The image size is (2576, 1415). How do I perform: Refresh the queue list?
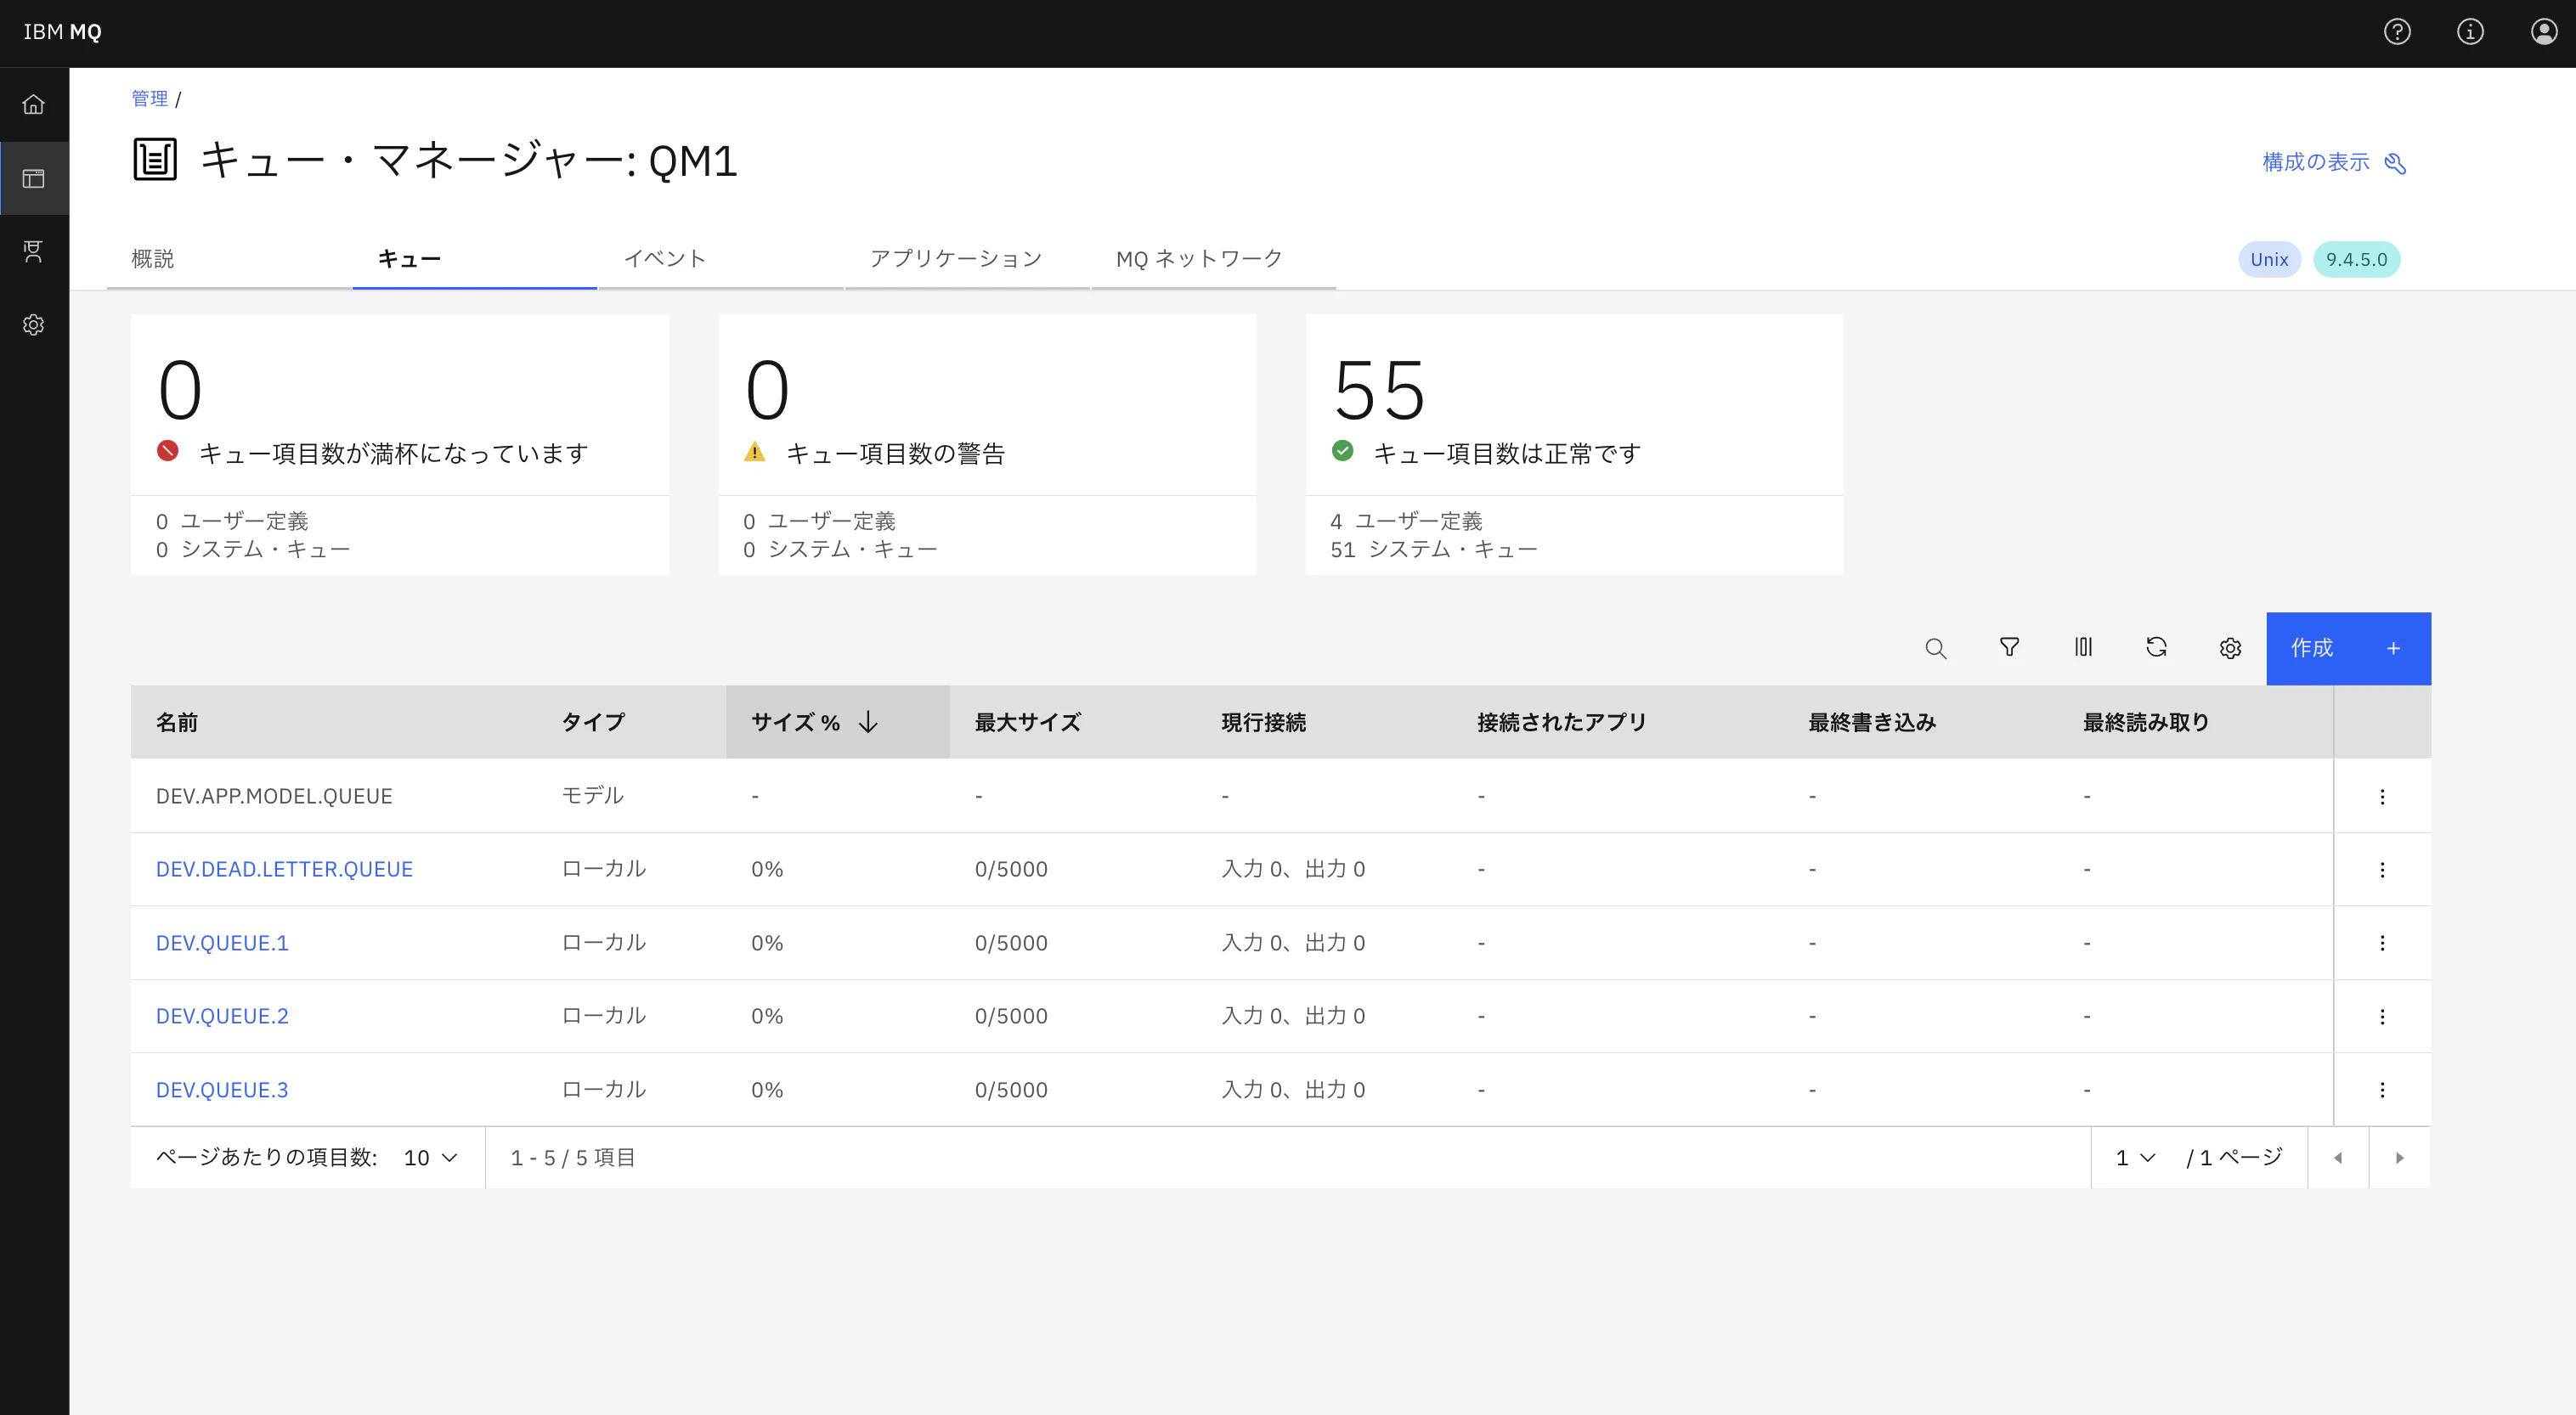[2156, 648]
